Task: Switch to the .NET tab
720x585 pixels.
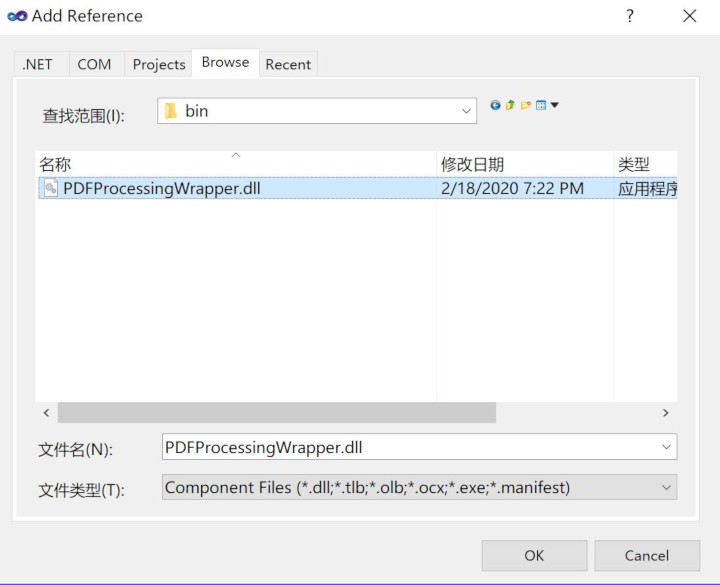Action: tap(38, 64)
